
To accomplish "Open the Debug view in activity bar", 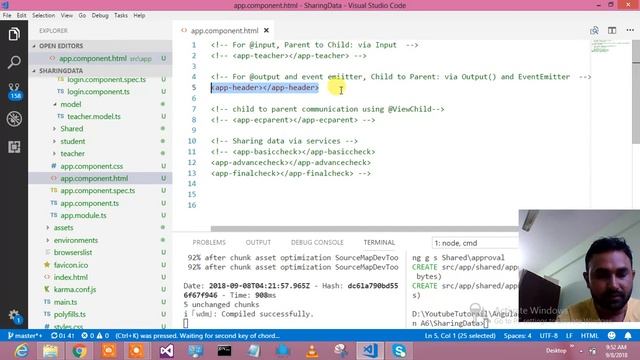I will [14, 119].
